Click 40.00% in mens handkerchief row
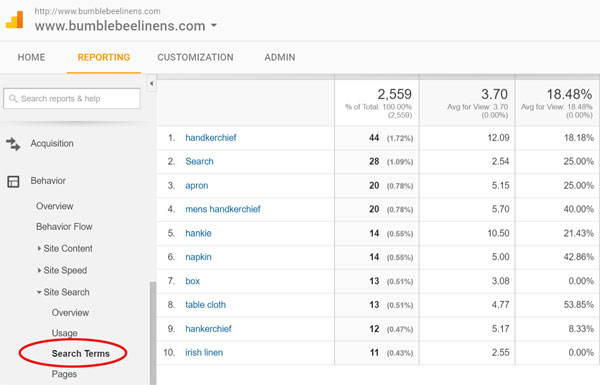600x385 pixels. click(x=579, y=209)
